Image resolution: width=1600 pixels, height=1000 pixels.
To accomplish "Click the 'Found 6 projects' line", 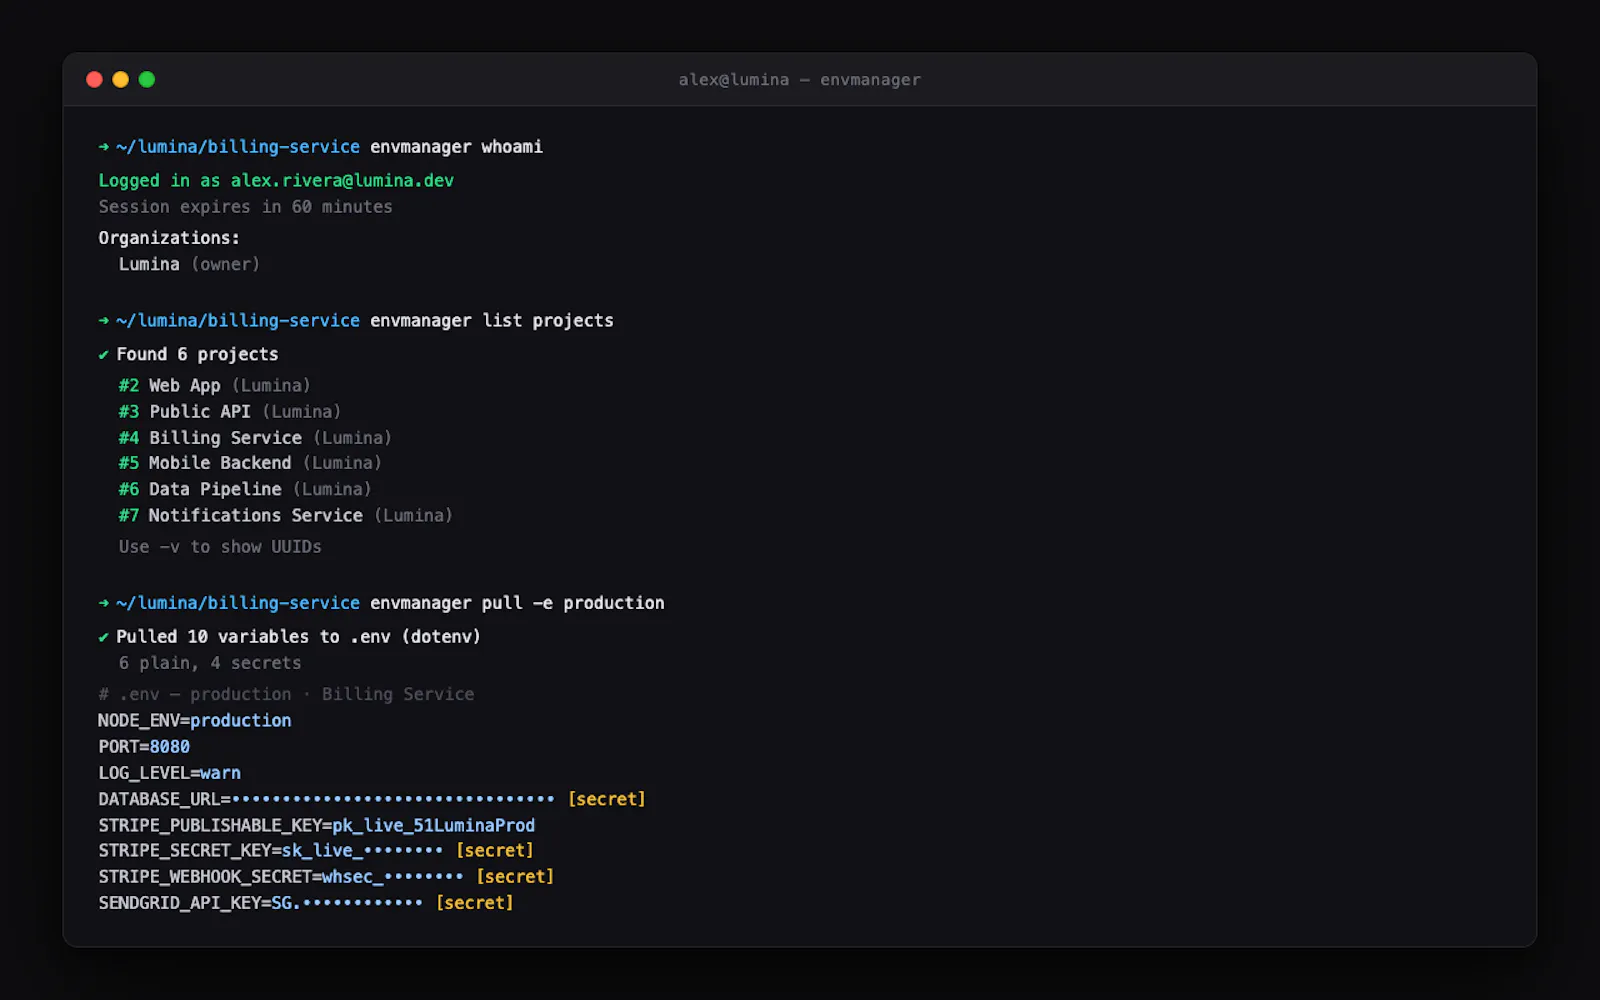I will tap(197, 354).
